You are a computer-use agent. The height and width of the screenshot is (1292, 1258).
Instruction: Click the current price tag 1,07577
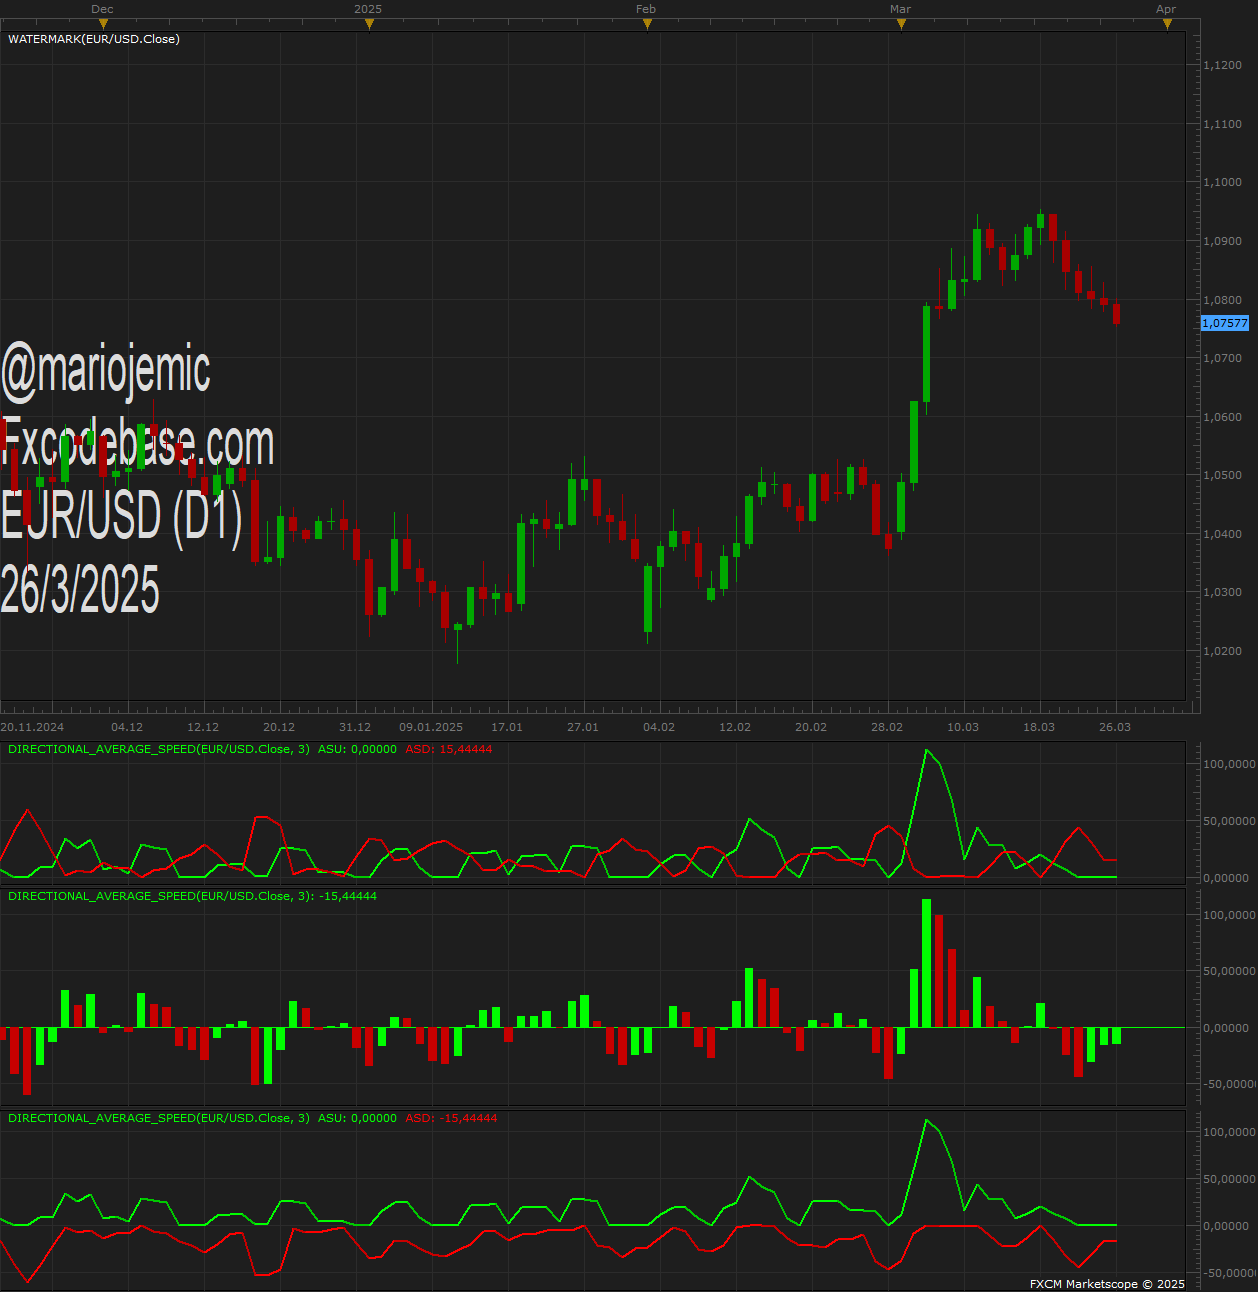(1224, 323)
